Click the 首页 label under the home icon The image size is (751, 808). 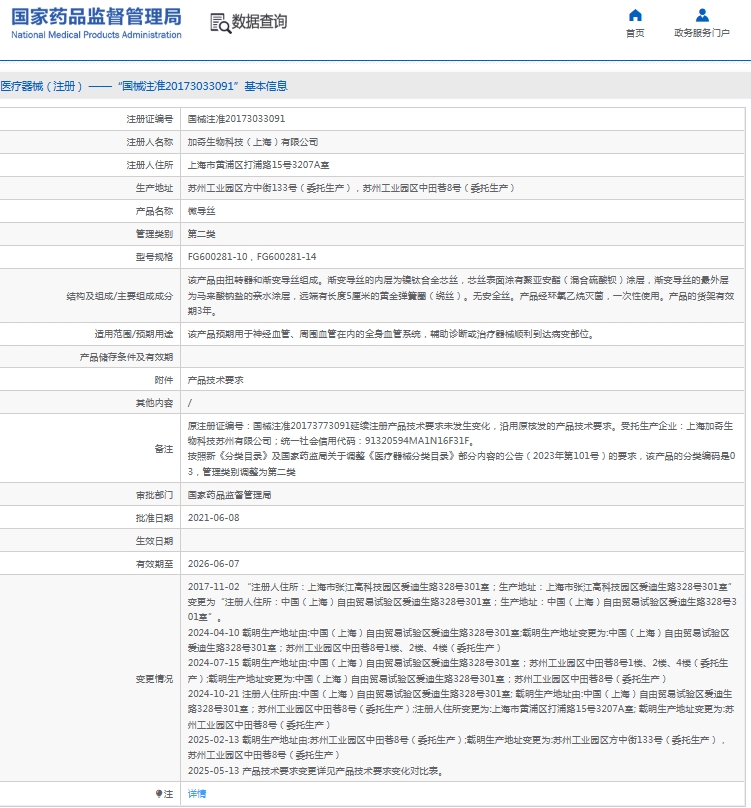coord(635,33)
